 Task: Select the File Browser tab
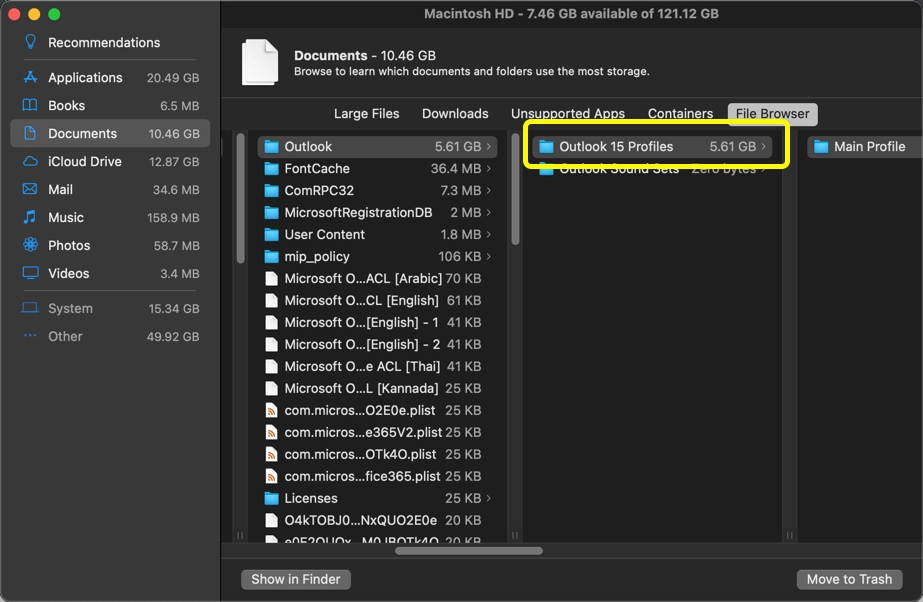tap(772, 114)
